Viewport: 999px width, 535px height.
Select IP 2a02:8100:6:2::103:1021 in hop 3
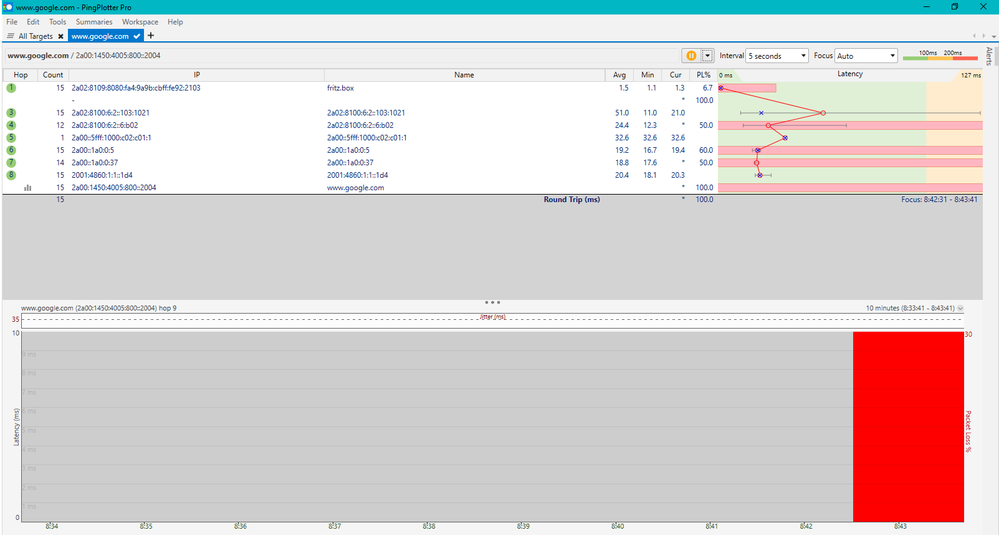[x=110, y=113]
